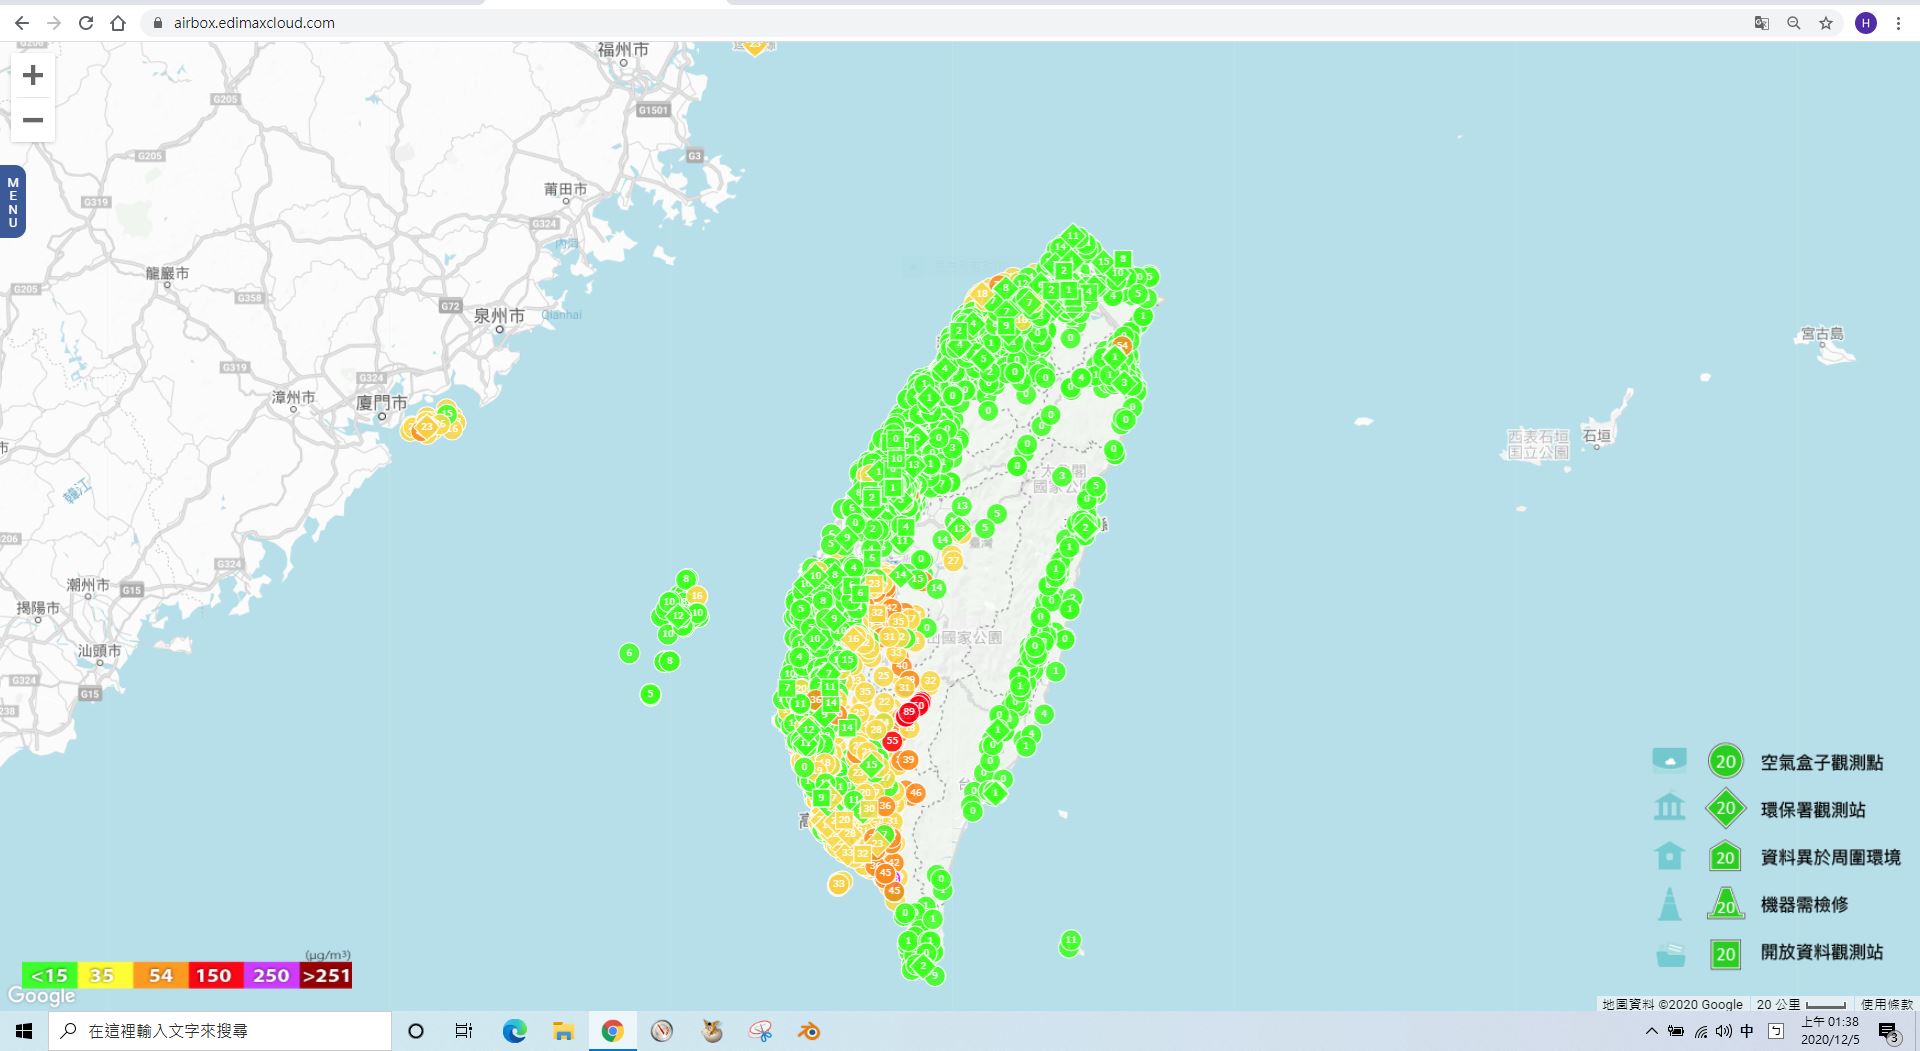Open the Windows Start menu

point(24,1031)
